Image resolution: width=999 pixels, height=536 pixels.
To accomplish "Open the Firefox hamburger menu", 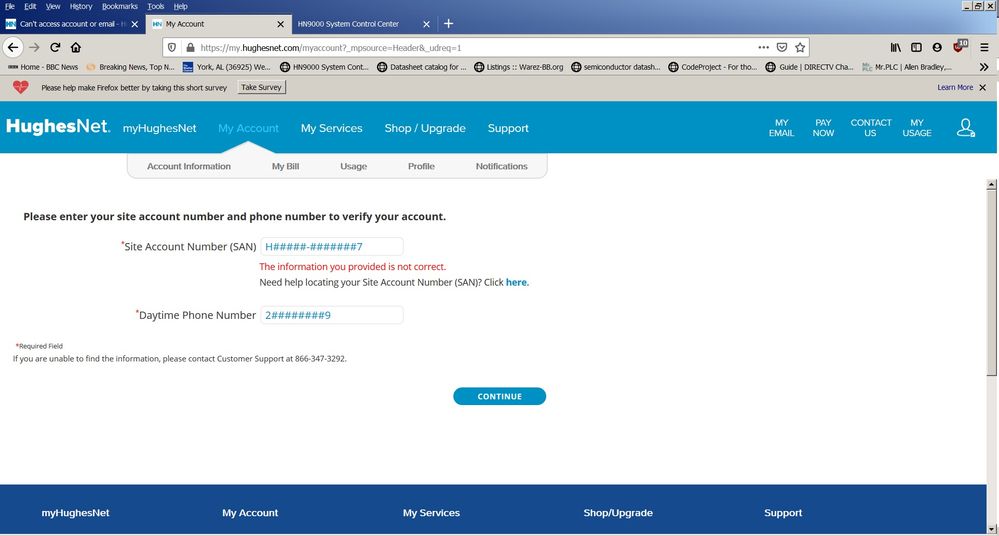I will (984, 47).
